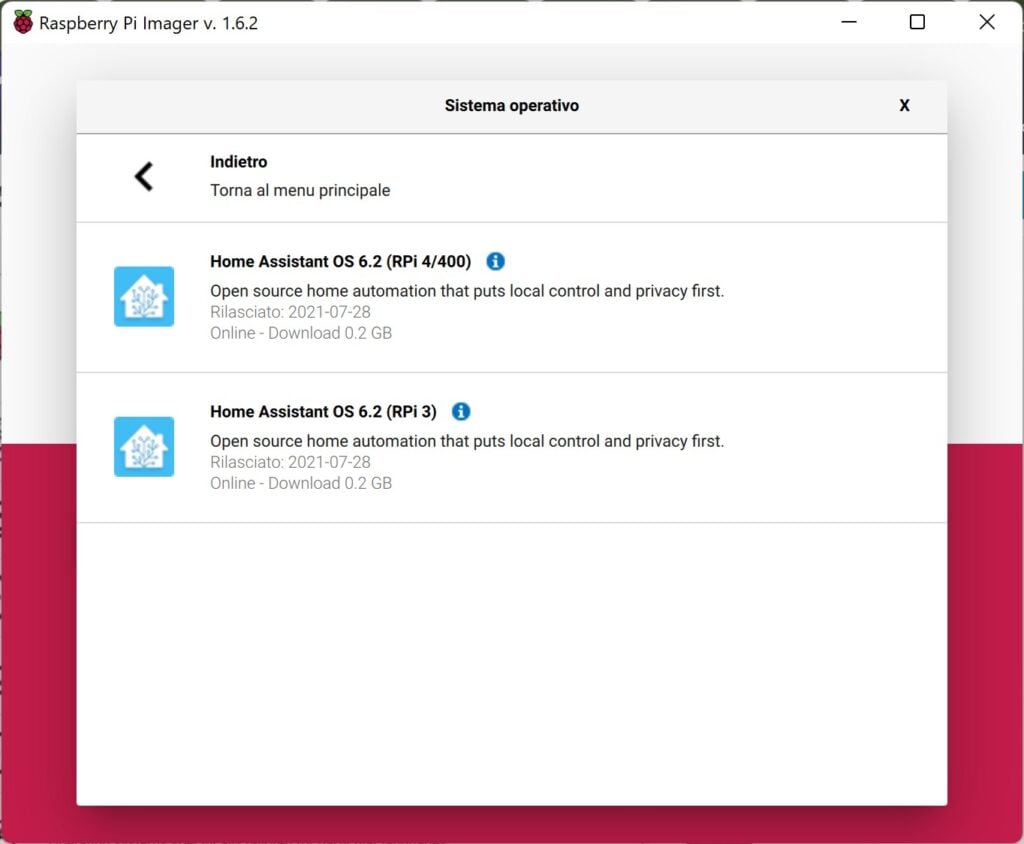
Task: Close the Raspberry Pi Imager window
Action: [987, 22]
